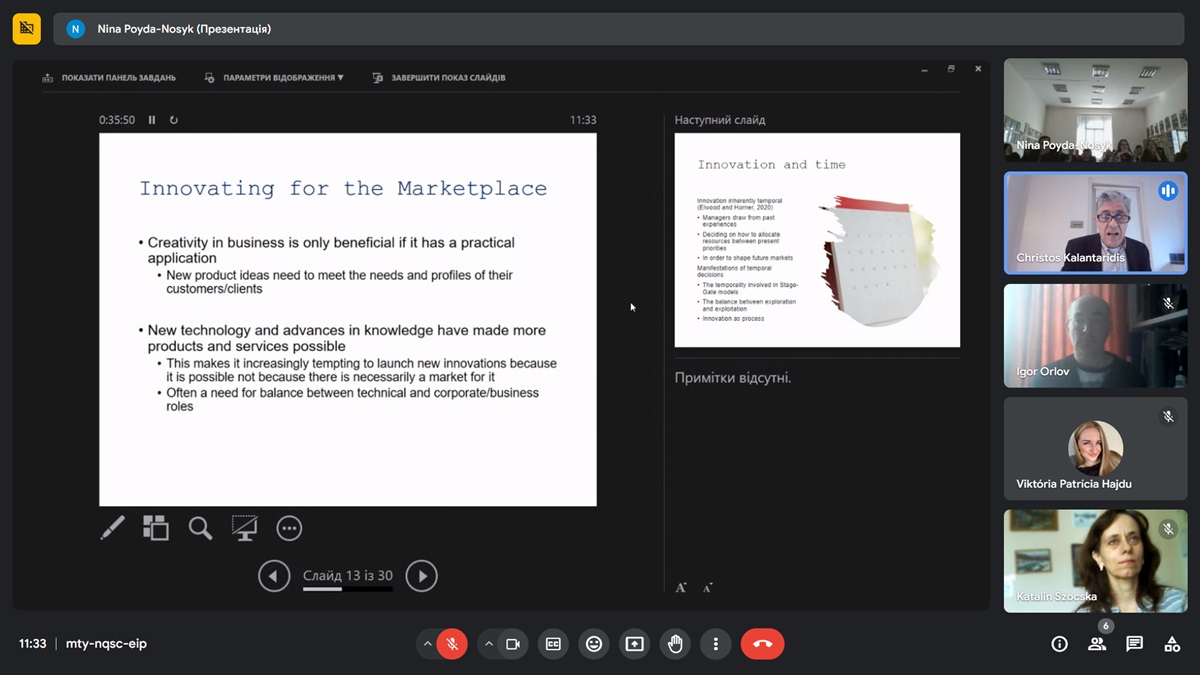The height and width of the screenshot is (675, 1200).
Task: Advance to the next slide arrow
Action: 421,576
